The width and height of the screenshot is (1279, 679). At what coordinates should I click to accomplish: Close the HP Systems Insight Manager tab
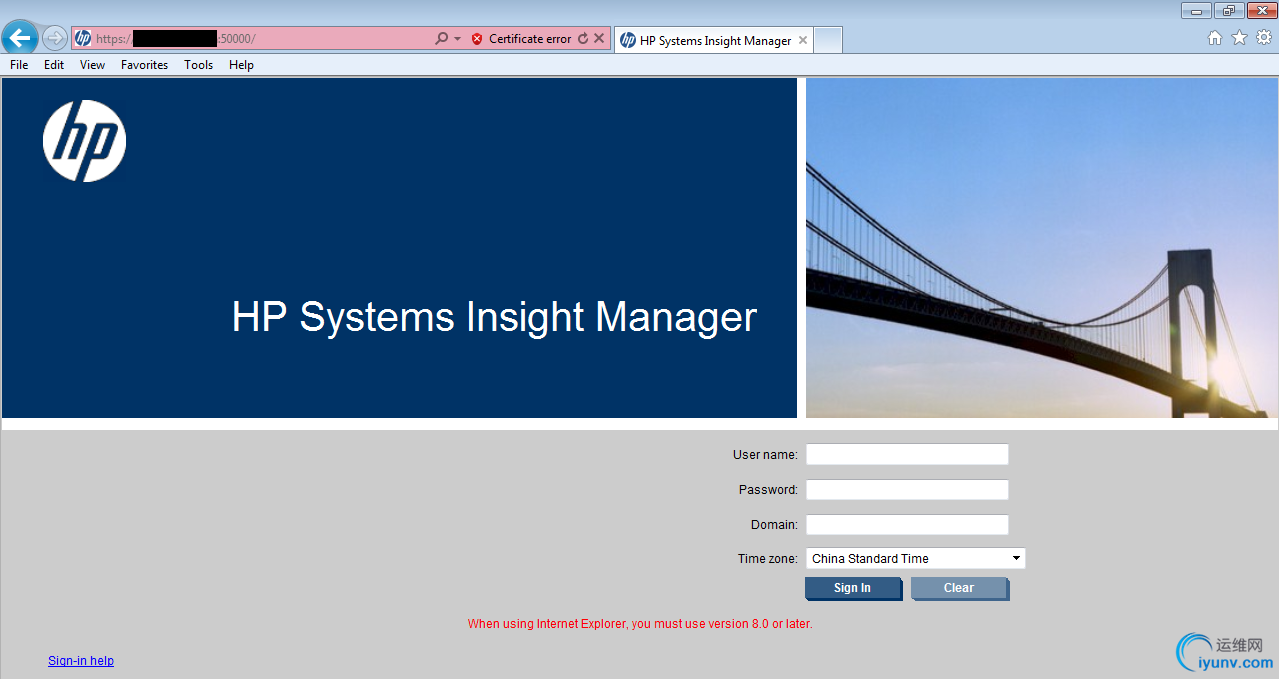(x=803, y=41)
